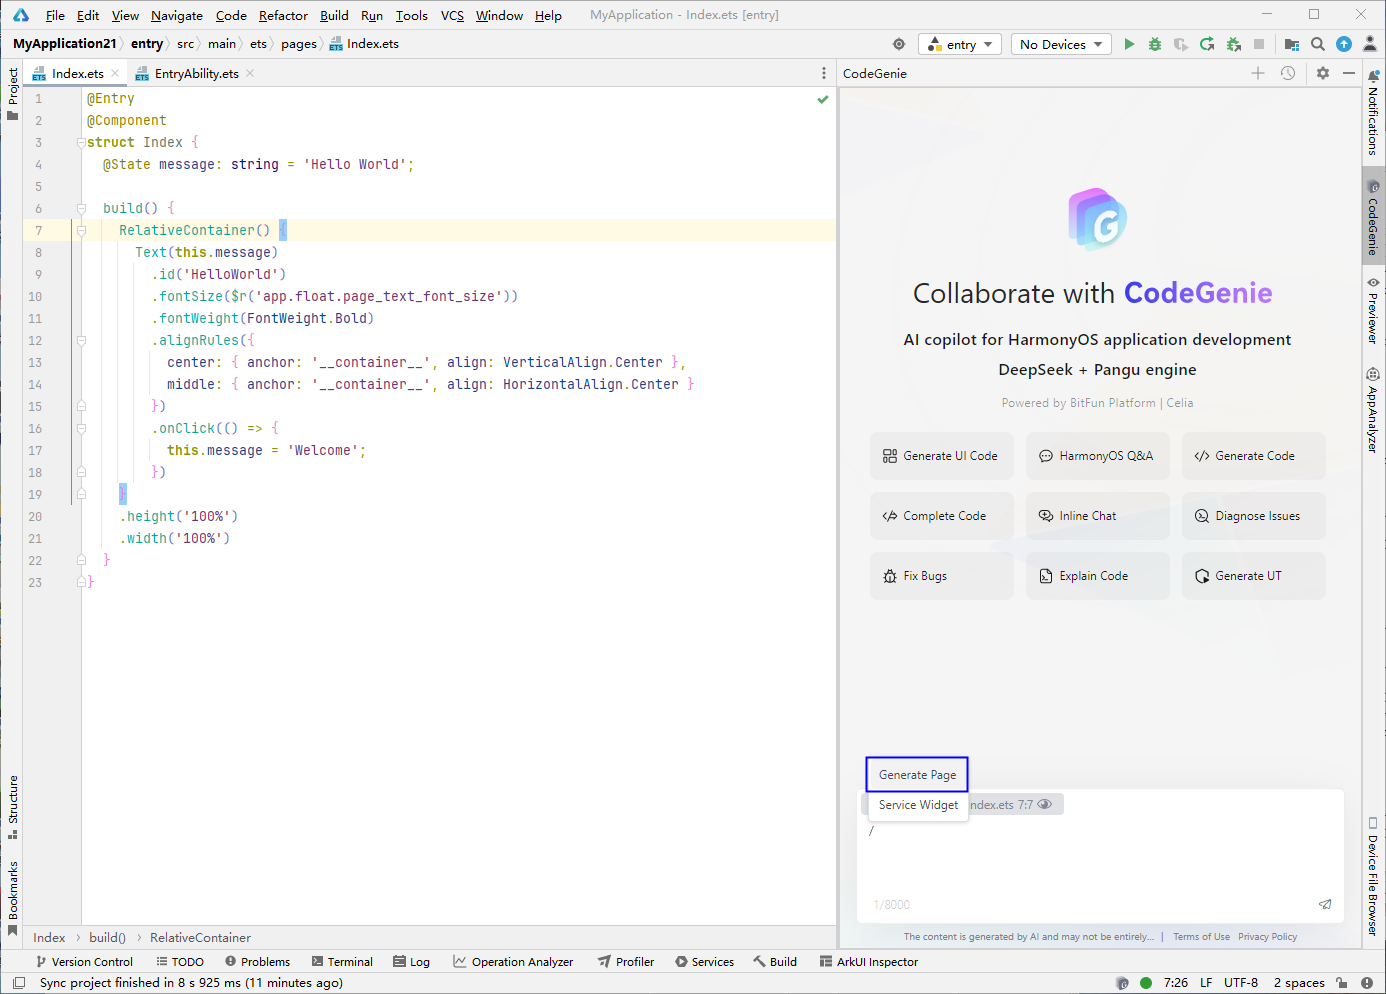Viewport: 1386px width, 994px height.
Task: Open Terms of Use link
Action: [x=1201, y=937]
